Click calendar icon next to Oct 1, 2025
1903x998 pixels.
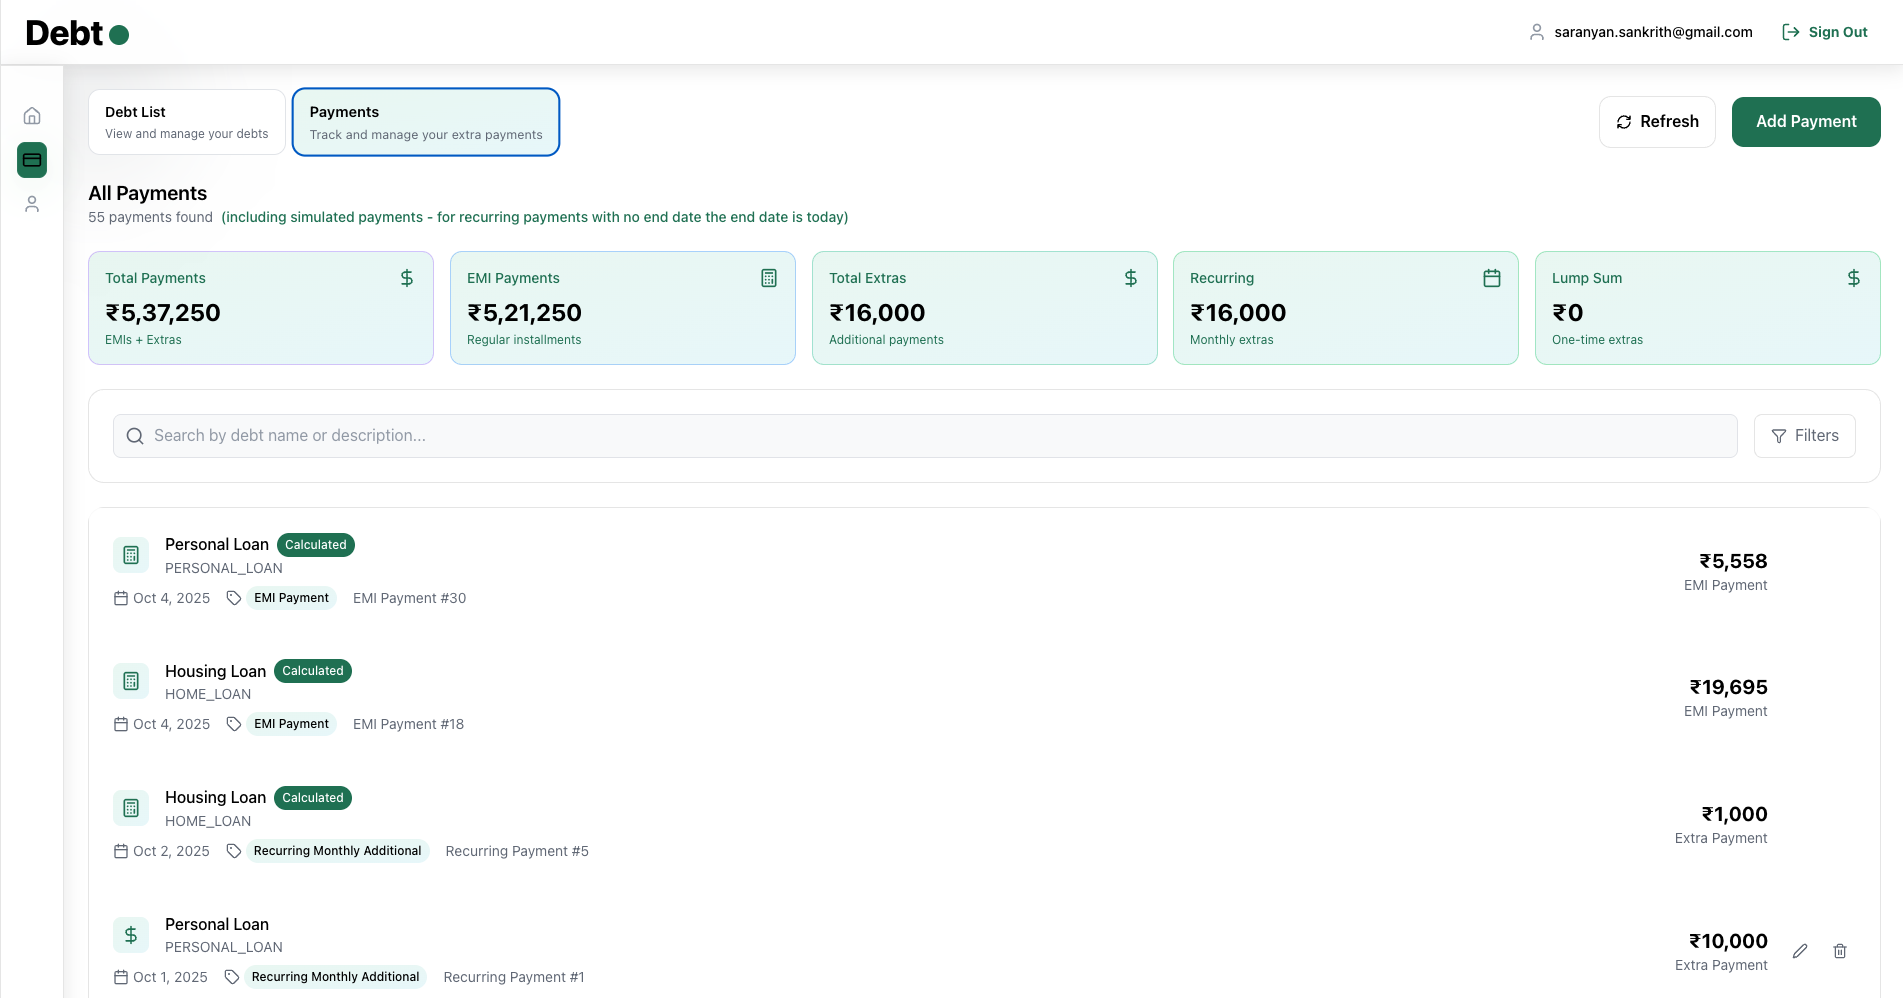121,977
